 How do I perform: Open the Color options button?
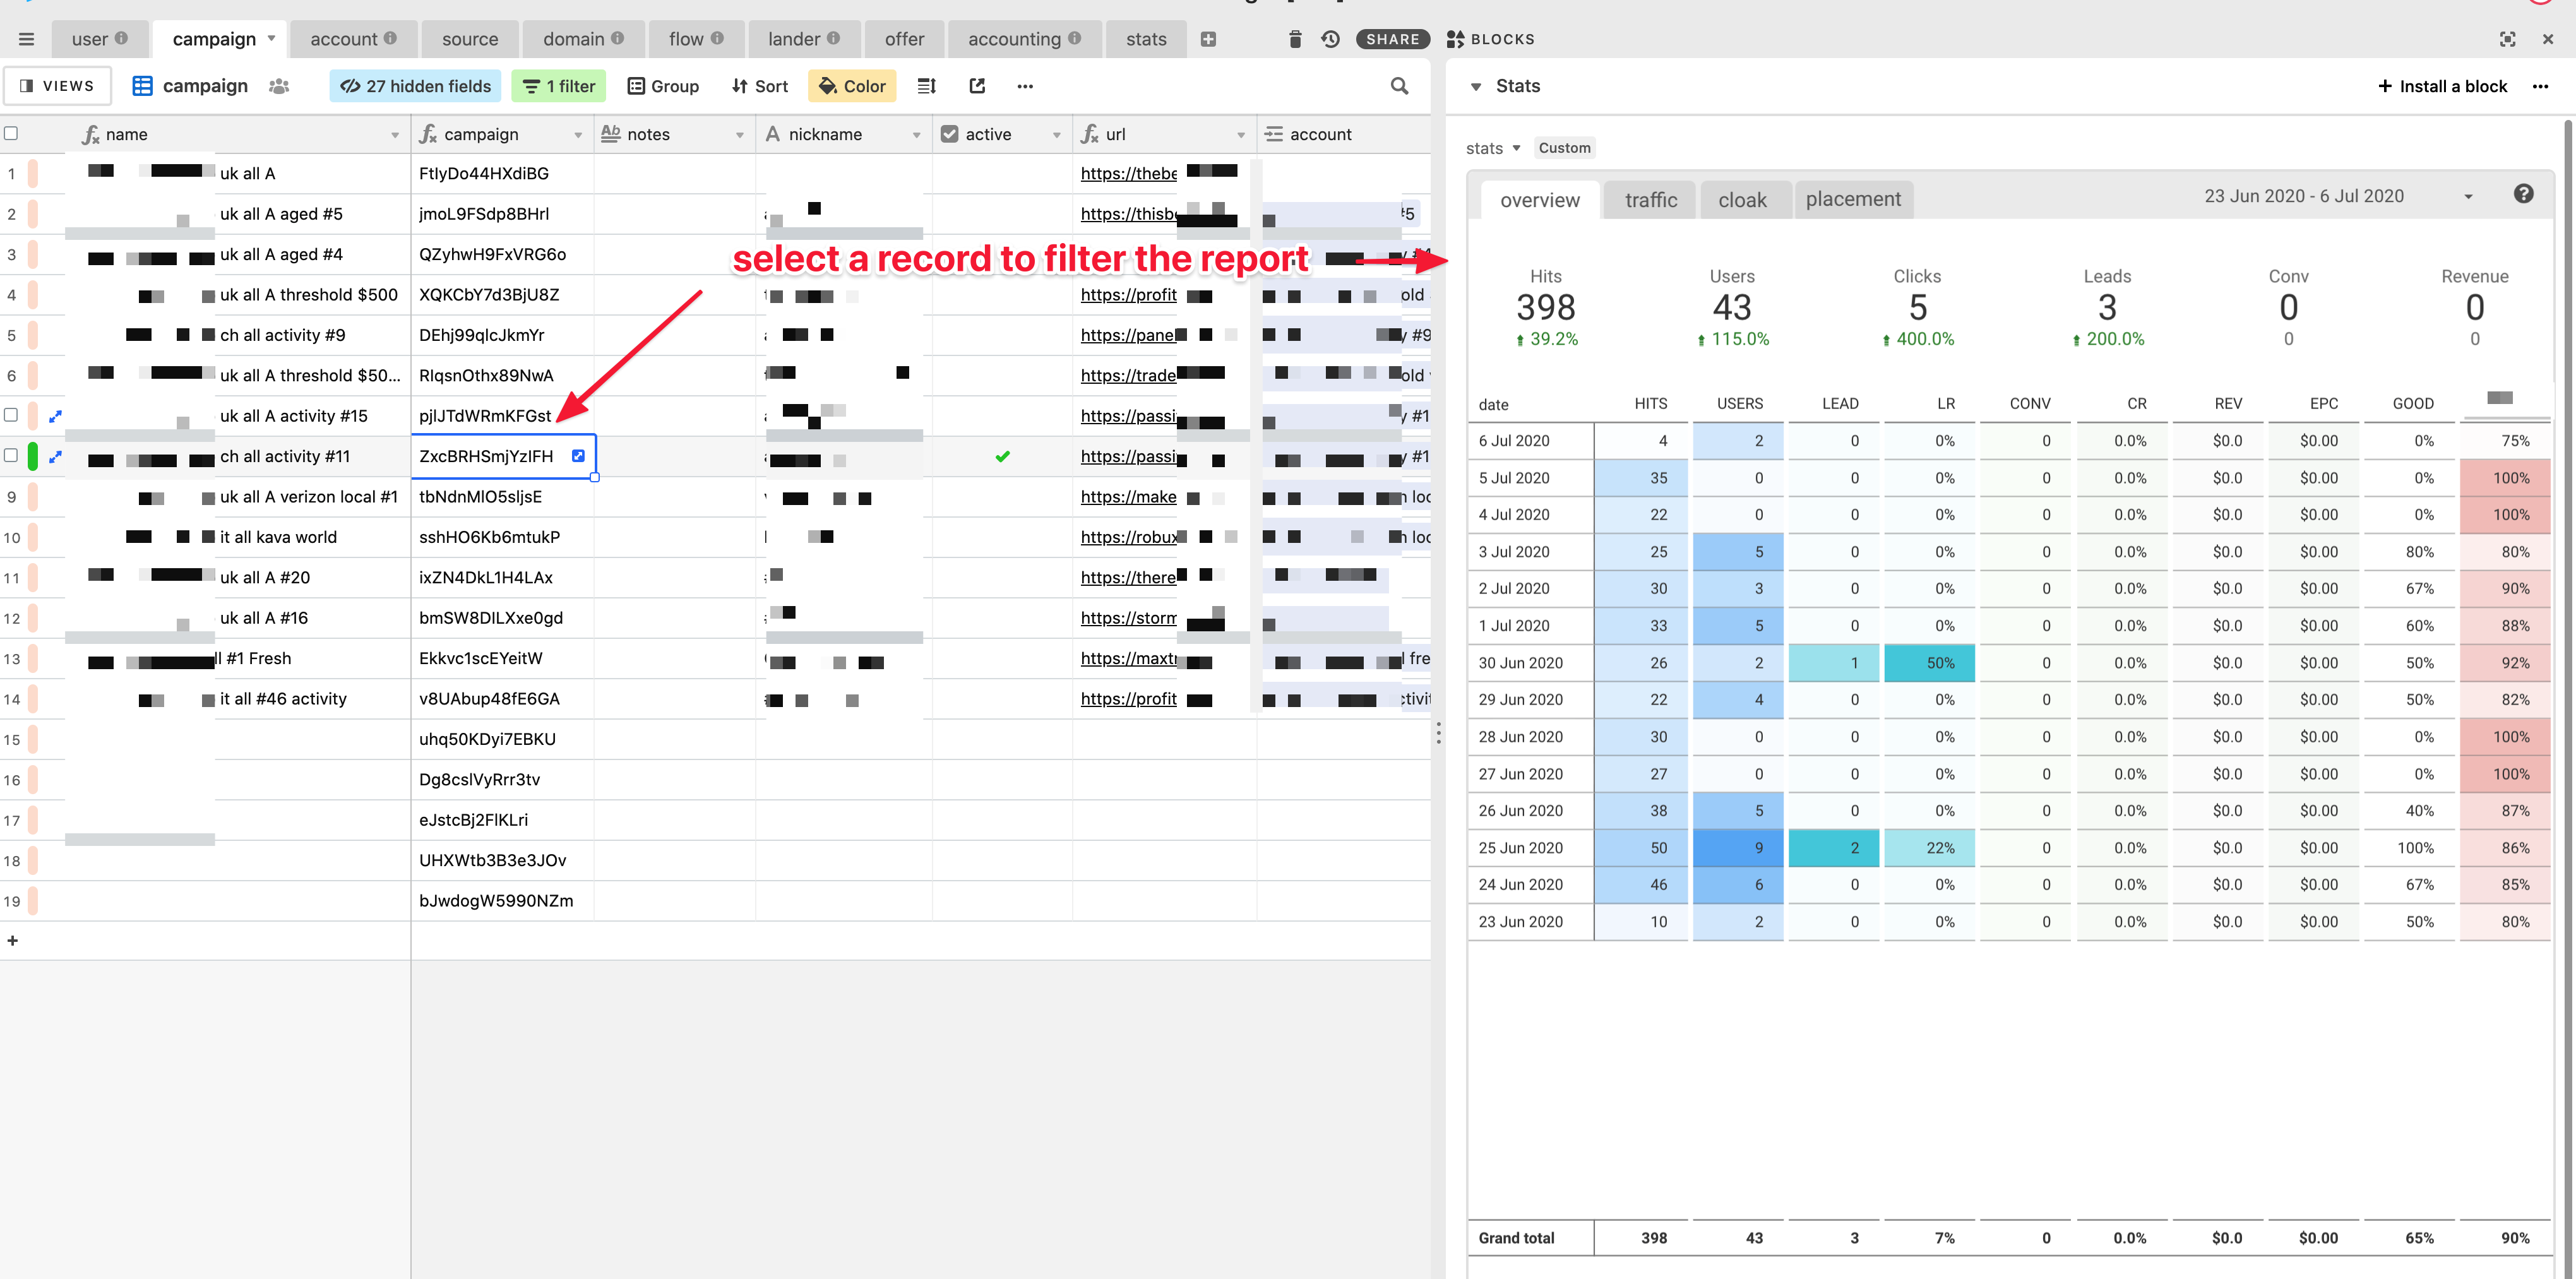pos(852,86)
